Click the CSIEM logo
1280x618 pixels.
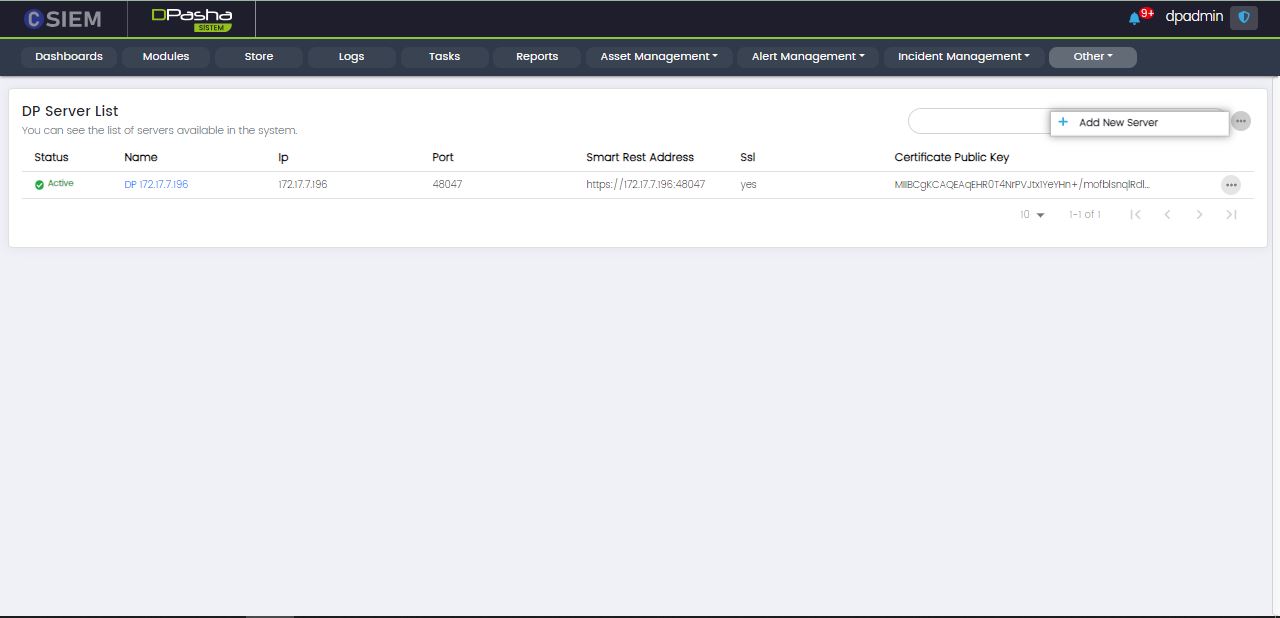pos(63,19)
